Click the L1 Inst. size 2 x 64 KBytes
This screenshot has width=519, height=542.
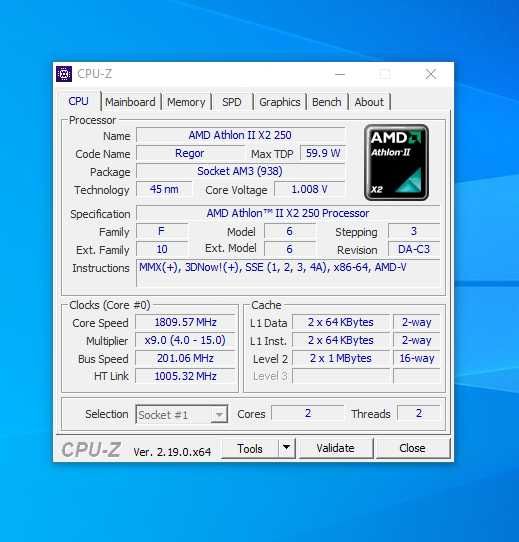pyautogui.click(x=341, y=340)
